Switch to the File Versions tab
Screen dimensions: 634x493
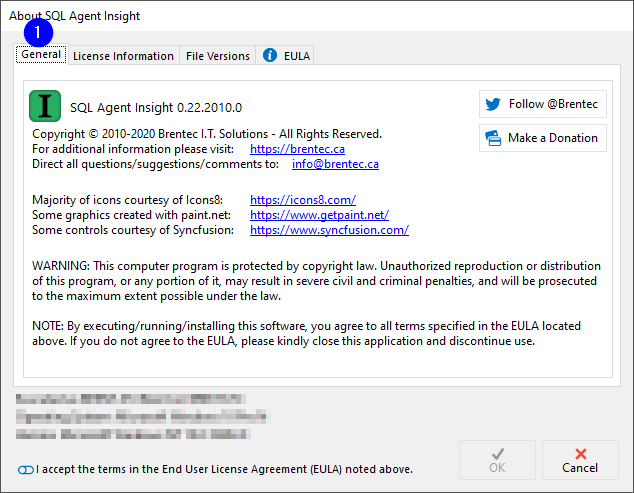(218, 56)
